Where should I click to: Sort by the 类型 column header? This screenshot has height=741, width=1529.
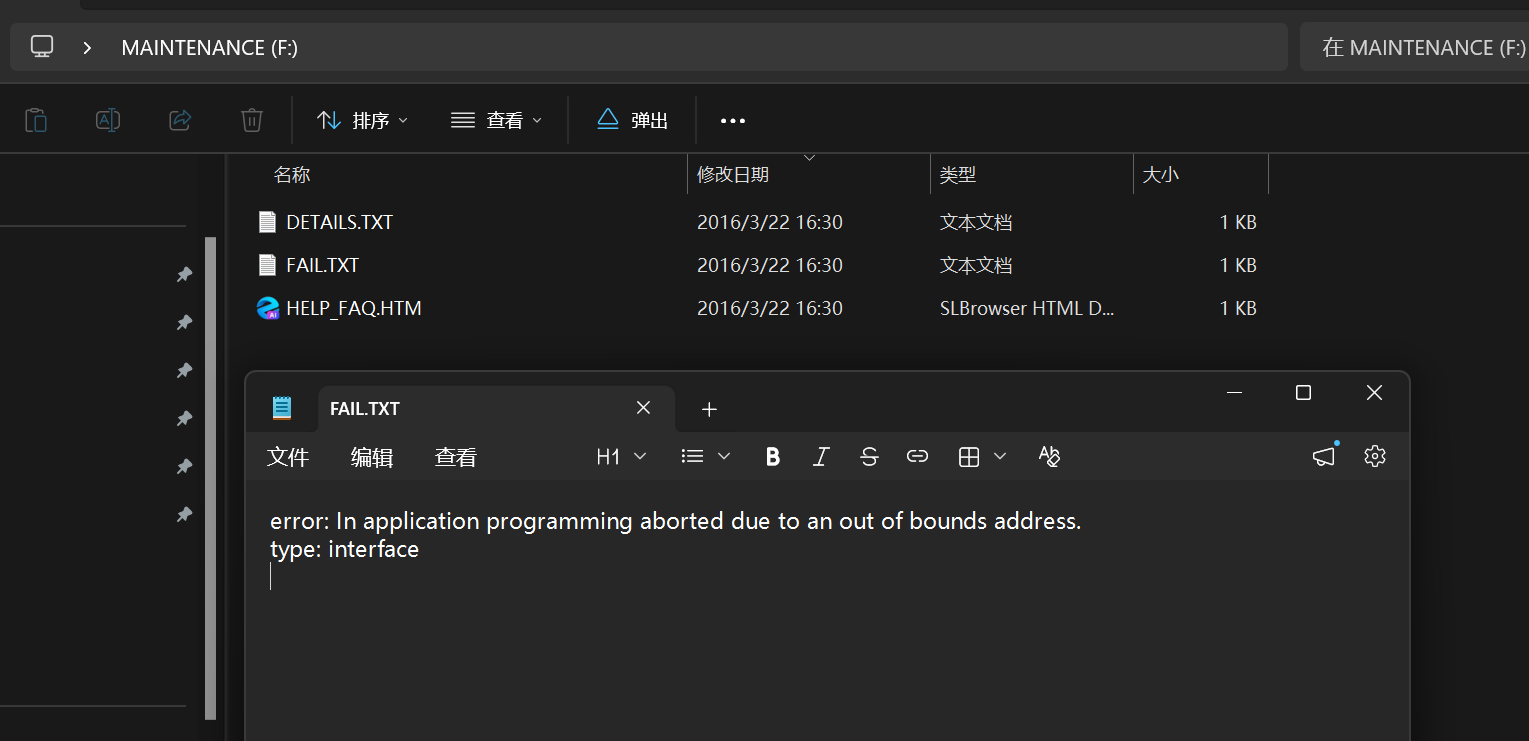[957, 174]
